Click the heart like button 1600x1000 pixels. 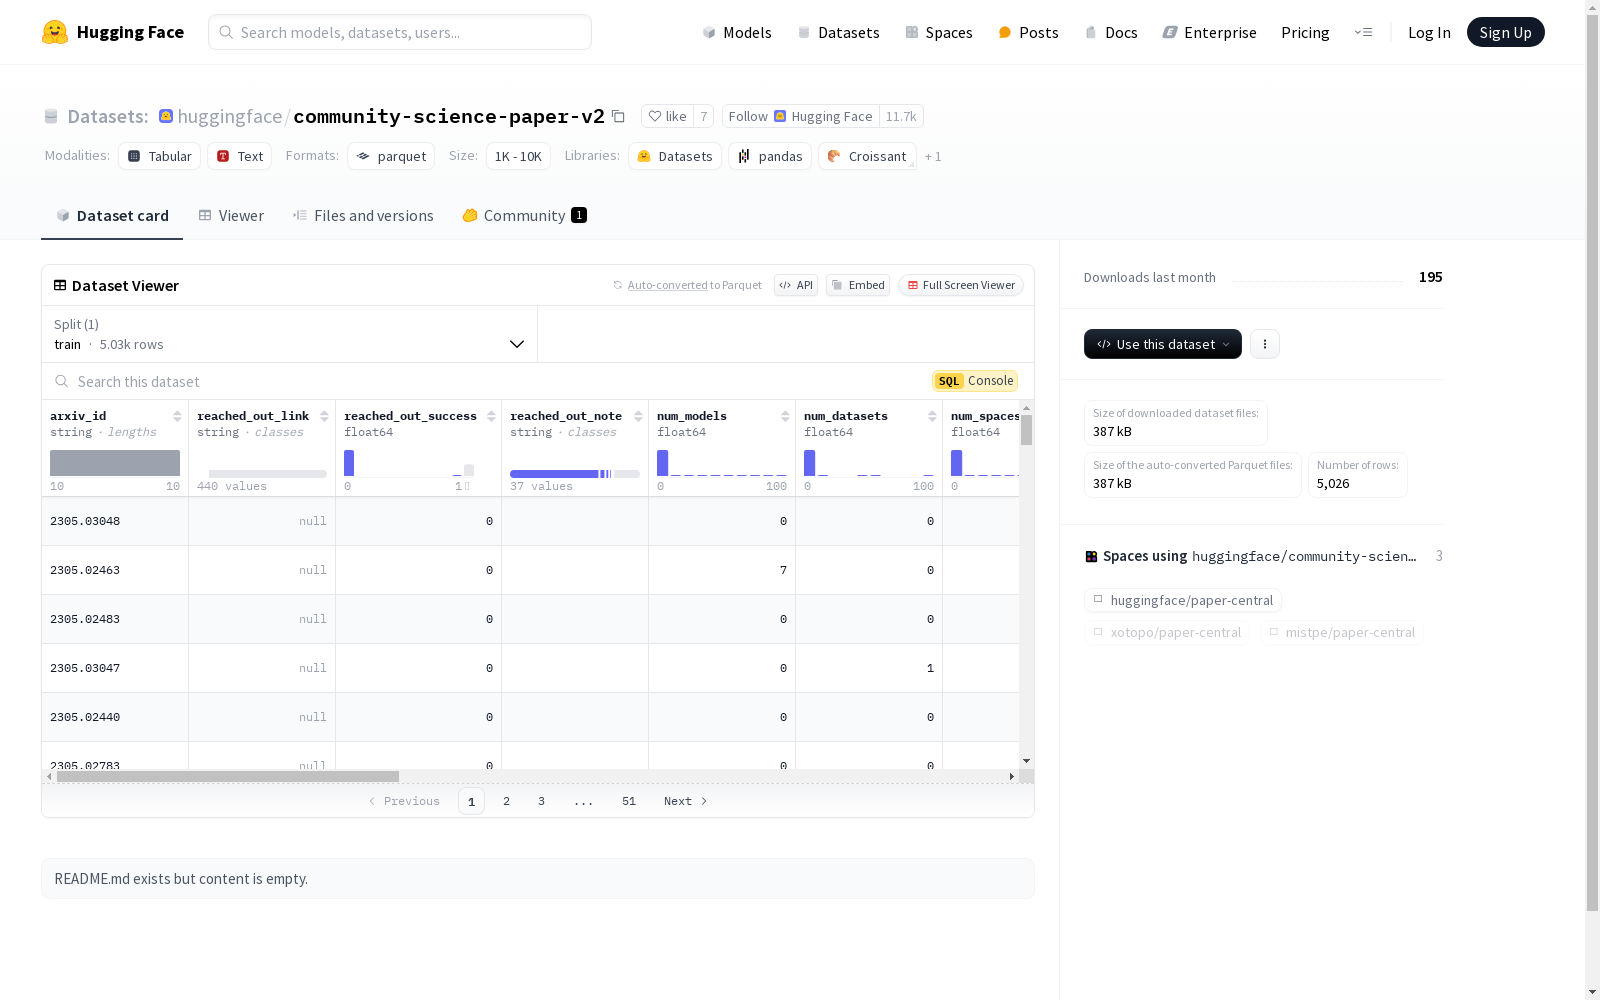coord(667,116)
